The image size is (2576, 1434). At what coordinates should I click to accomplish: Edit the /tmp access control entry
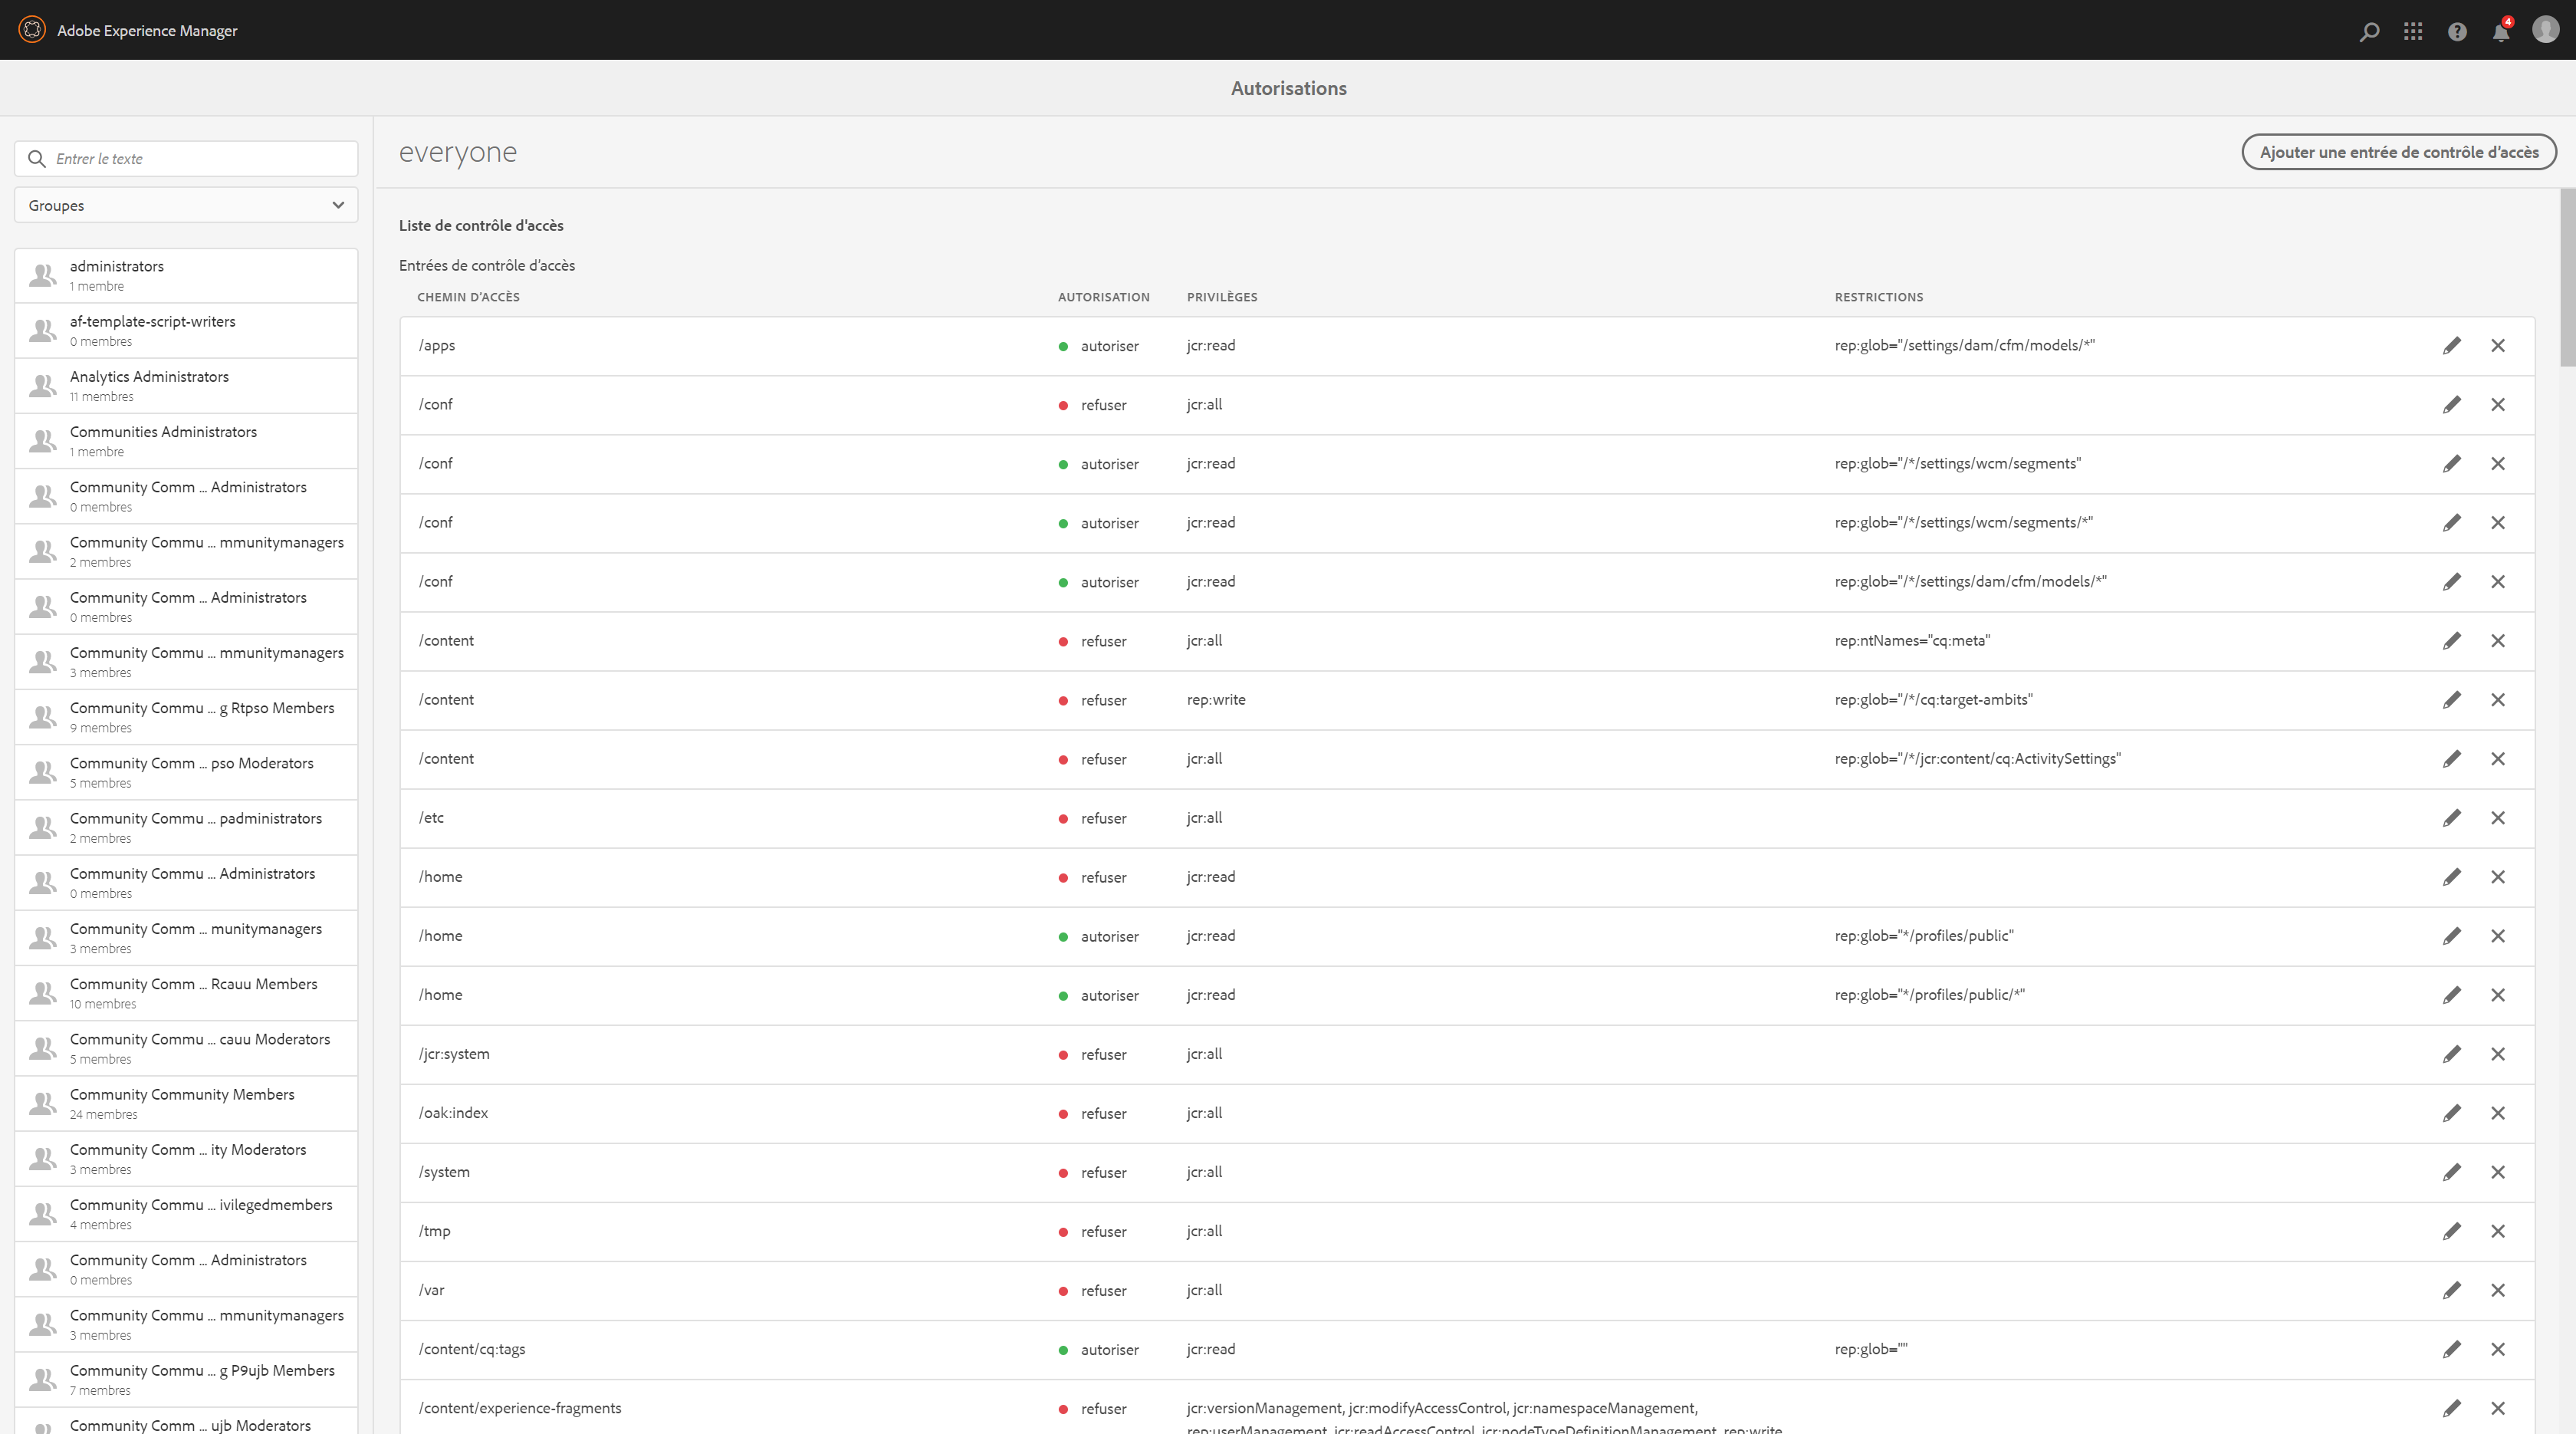click(2452, 1231)
